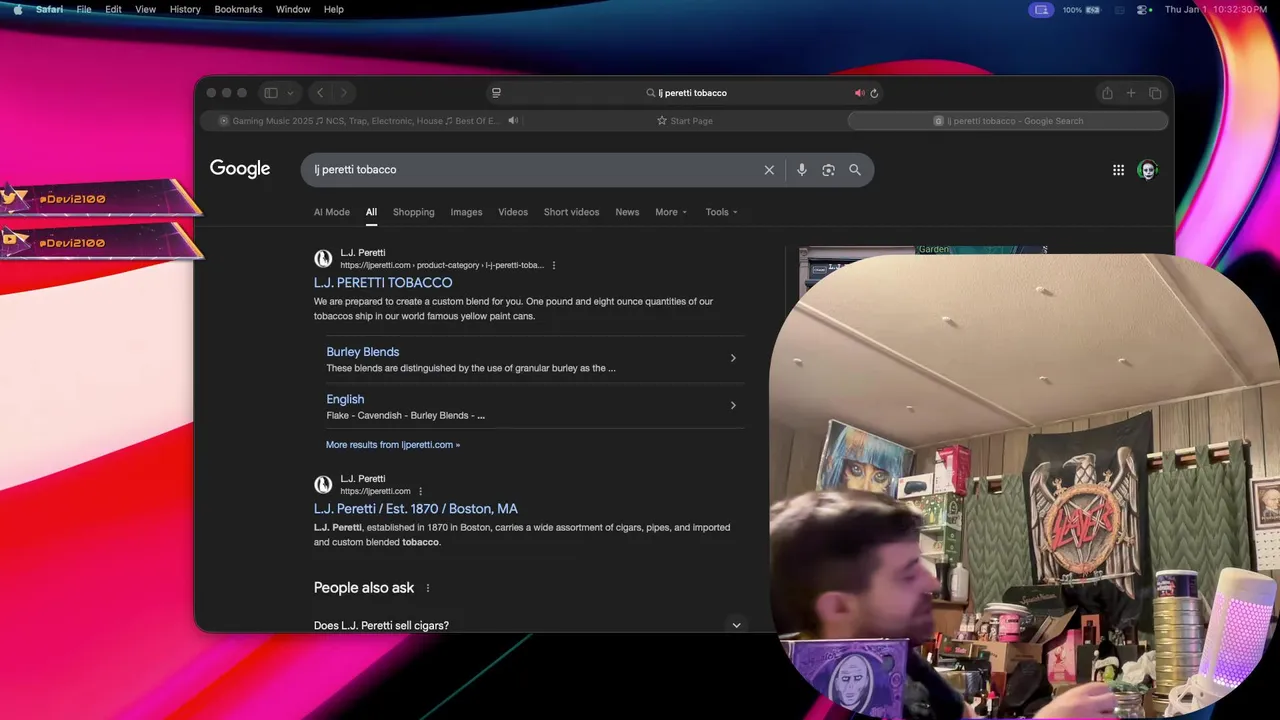
Task: Open the More filters dropdown
Action: pos(671,212)
